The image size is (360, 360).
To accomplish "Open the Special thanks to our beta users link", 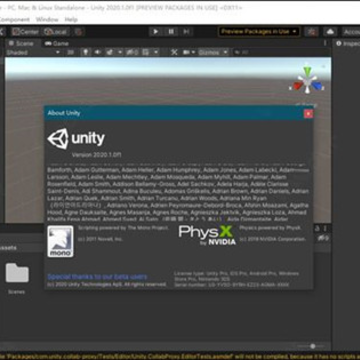I will pos(97,277).
